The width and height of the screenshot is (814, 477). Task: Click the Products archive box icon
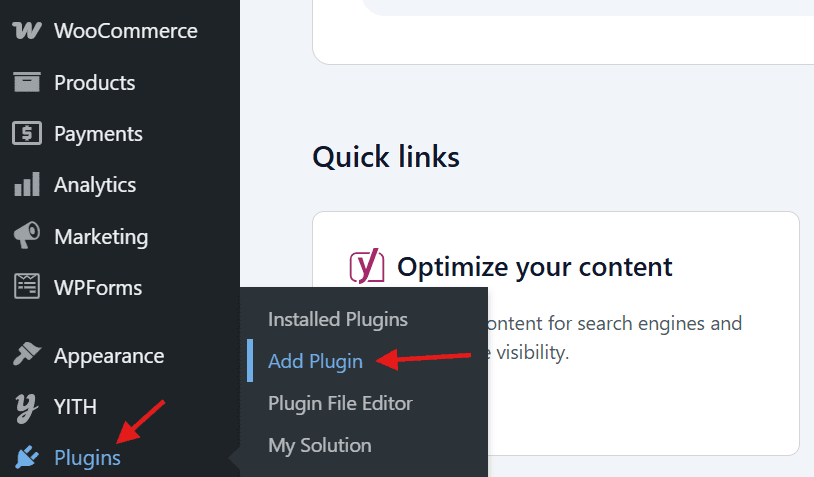(26, 83)
